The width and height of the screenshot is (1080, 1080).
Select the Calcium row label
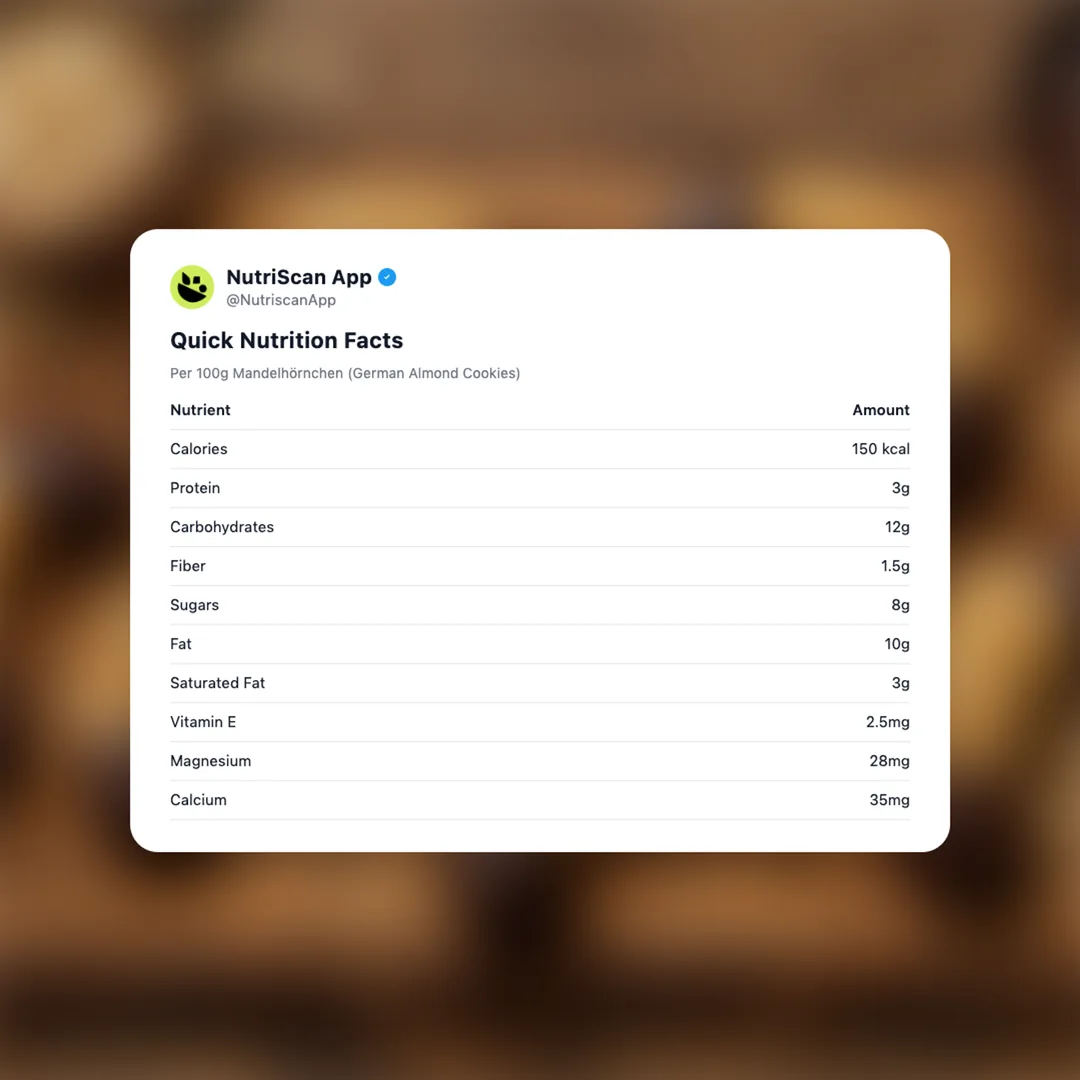tap(198, 800)
